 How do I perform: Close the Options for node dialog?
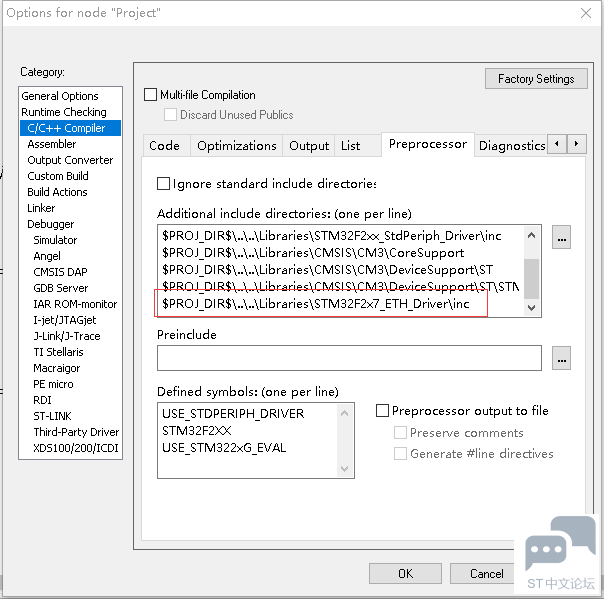(x=586, y=13)
